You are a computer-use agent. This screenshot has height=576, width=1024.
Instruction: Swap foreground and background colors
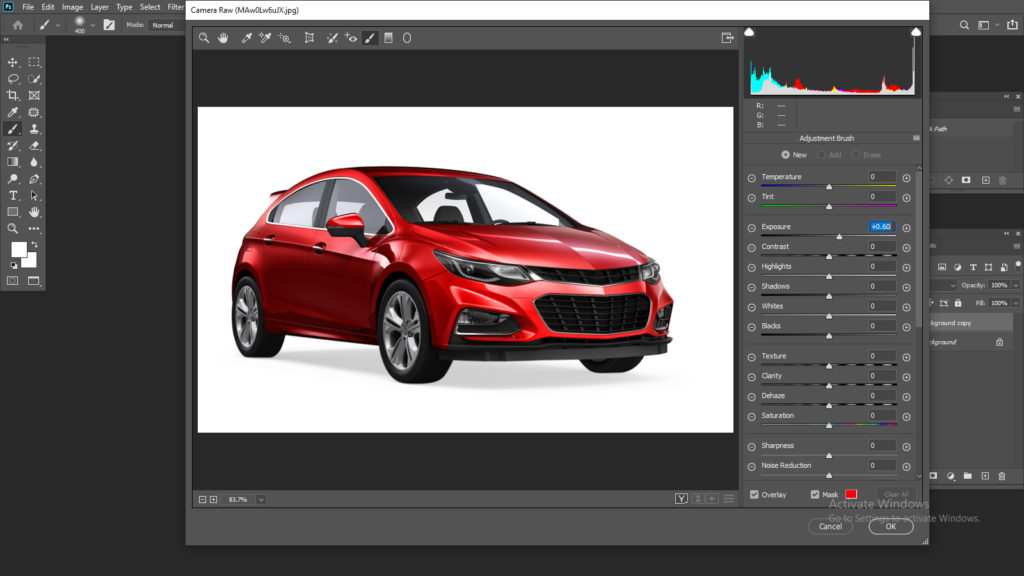tap(34, 245)
